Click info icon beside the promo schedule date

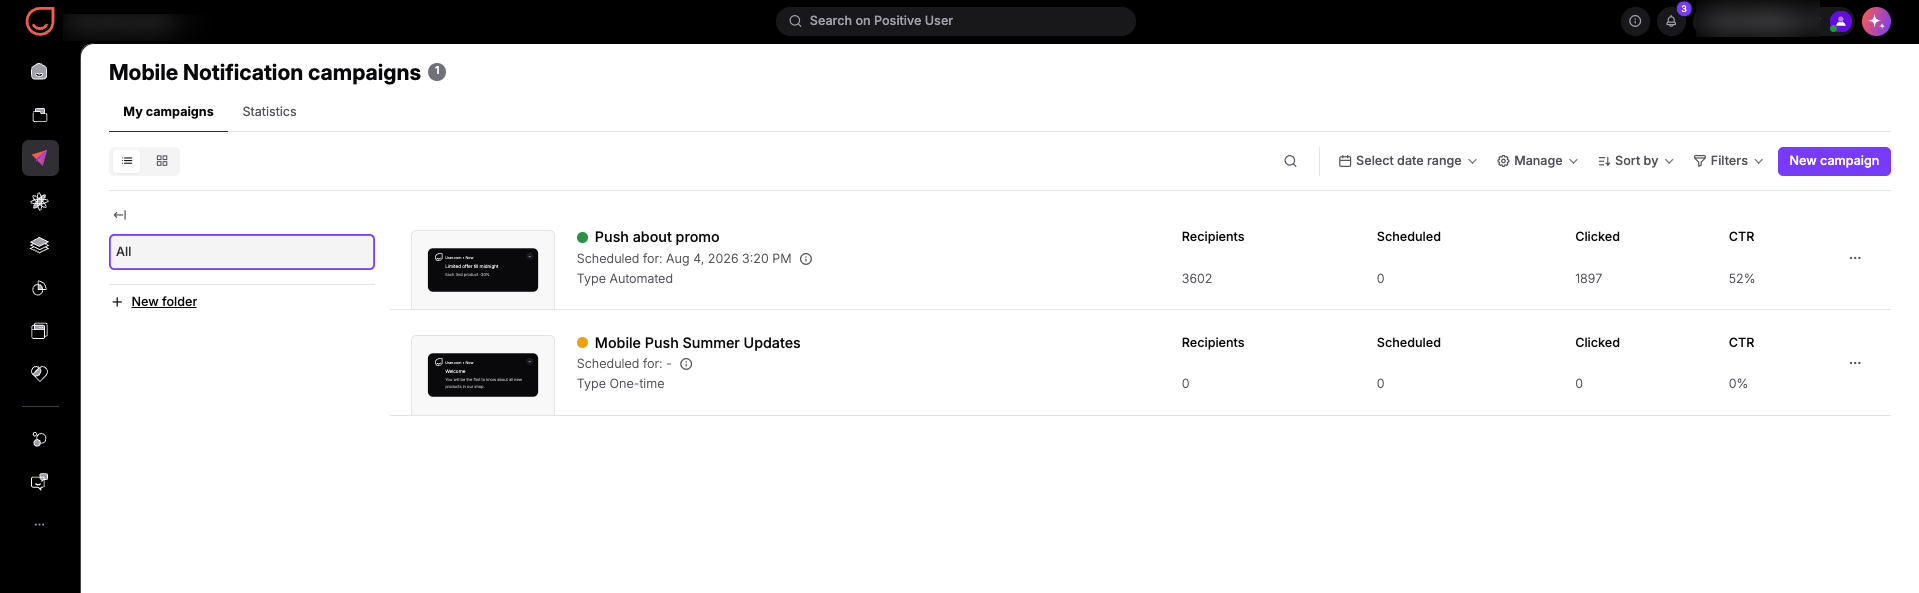806,259
